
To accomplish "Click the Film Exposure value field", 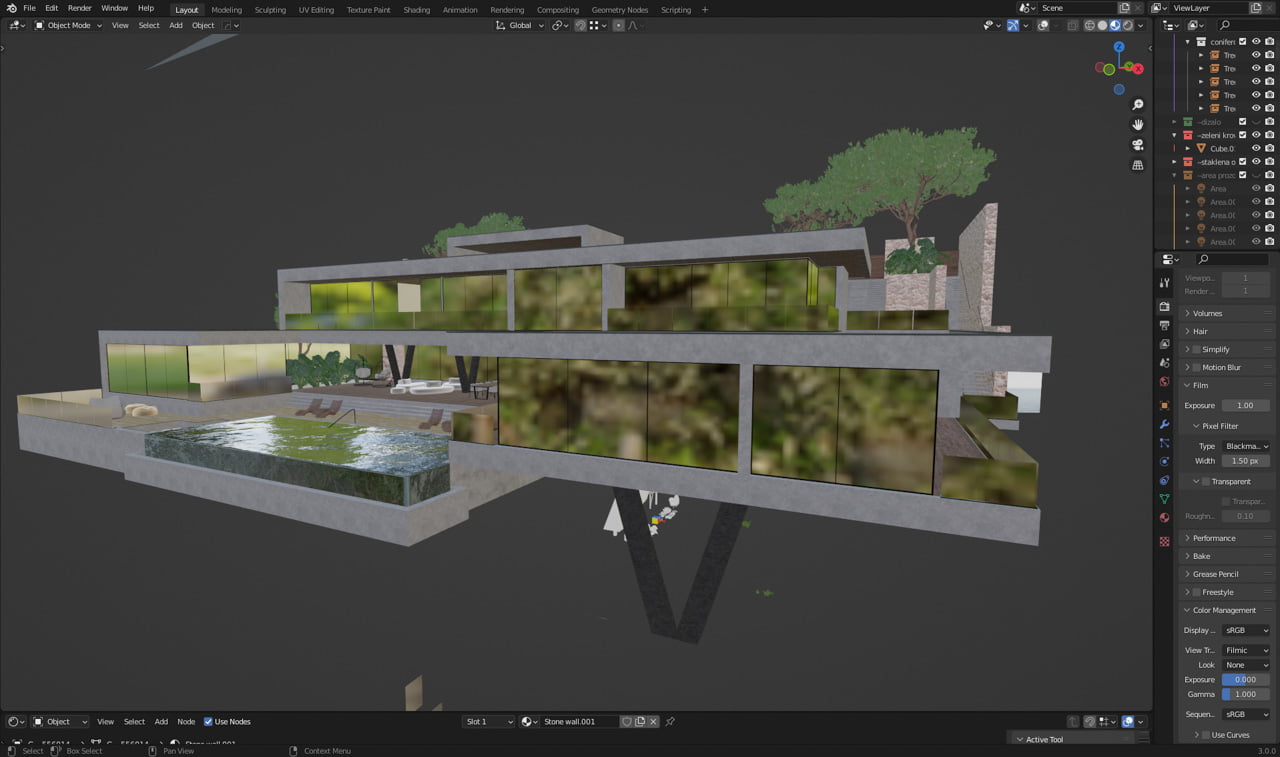I will 1245,406.
